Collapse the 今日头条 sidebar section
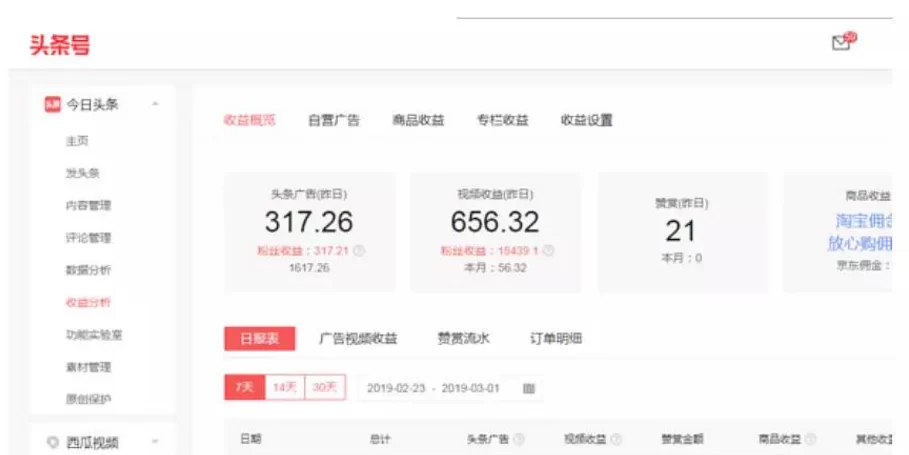The height and width of the screenshot is (455, 909). point(155,104)
